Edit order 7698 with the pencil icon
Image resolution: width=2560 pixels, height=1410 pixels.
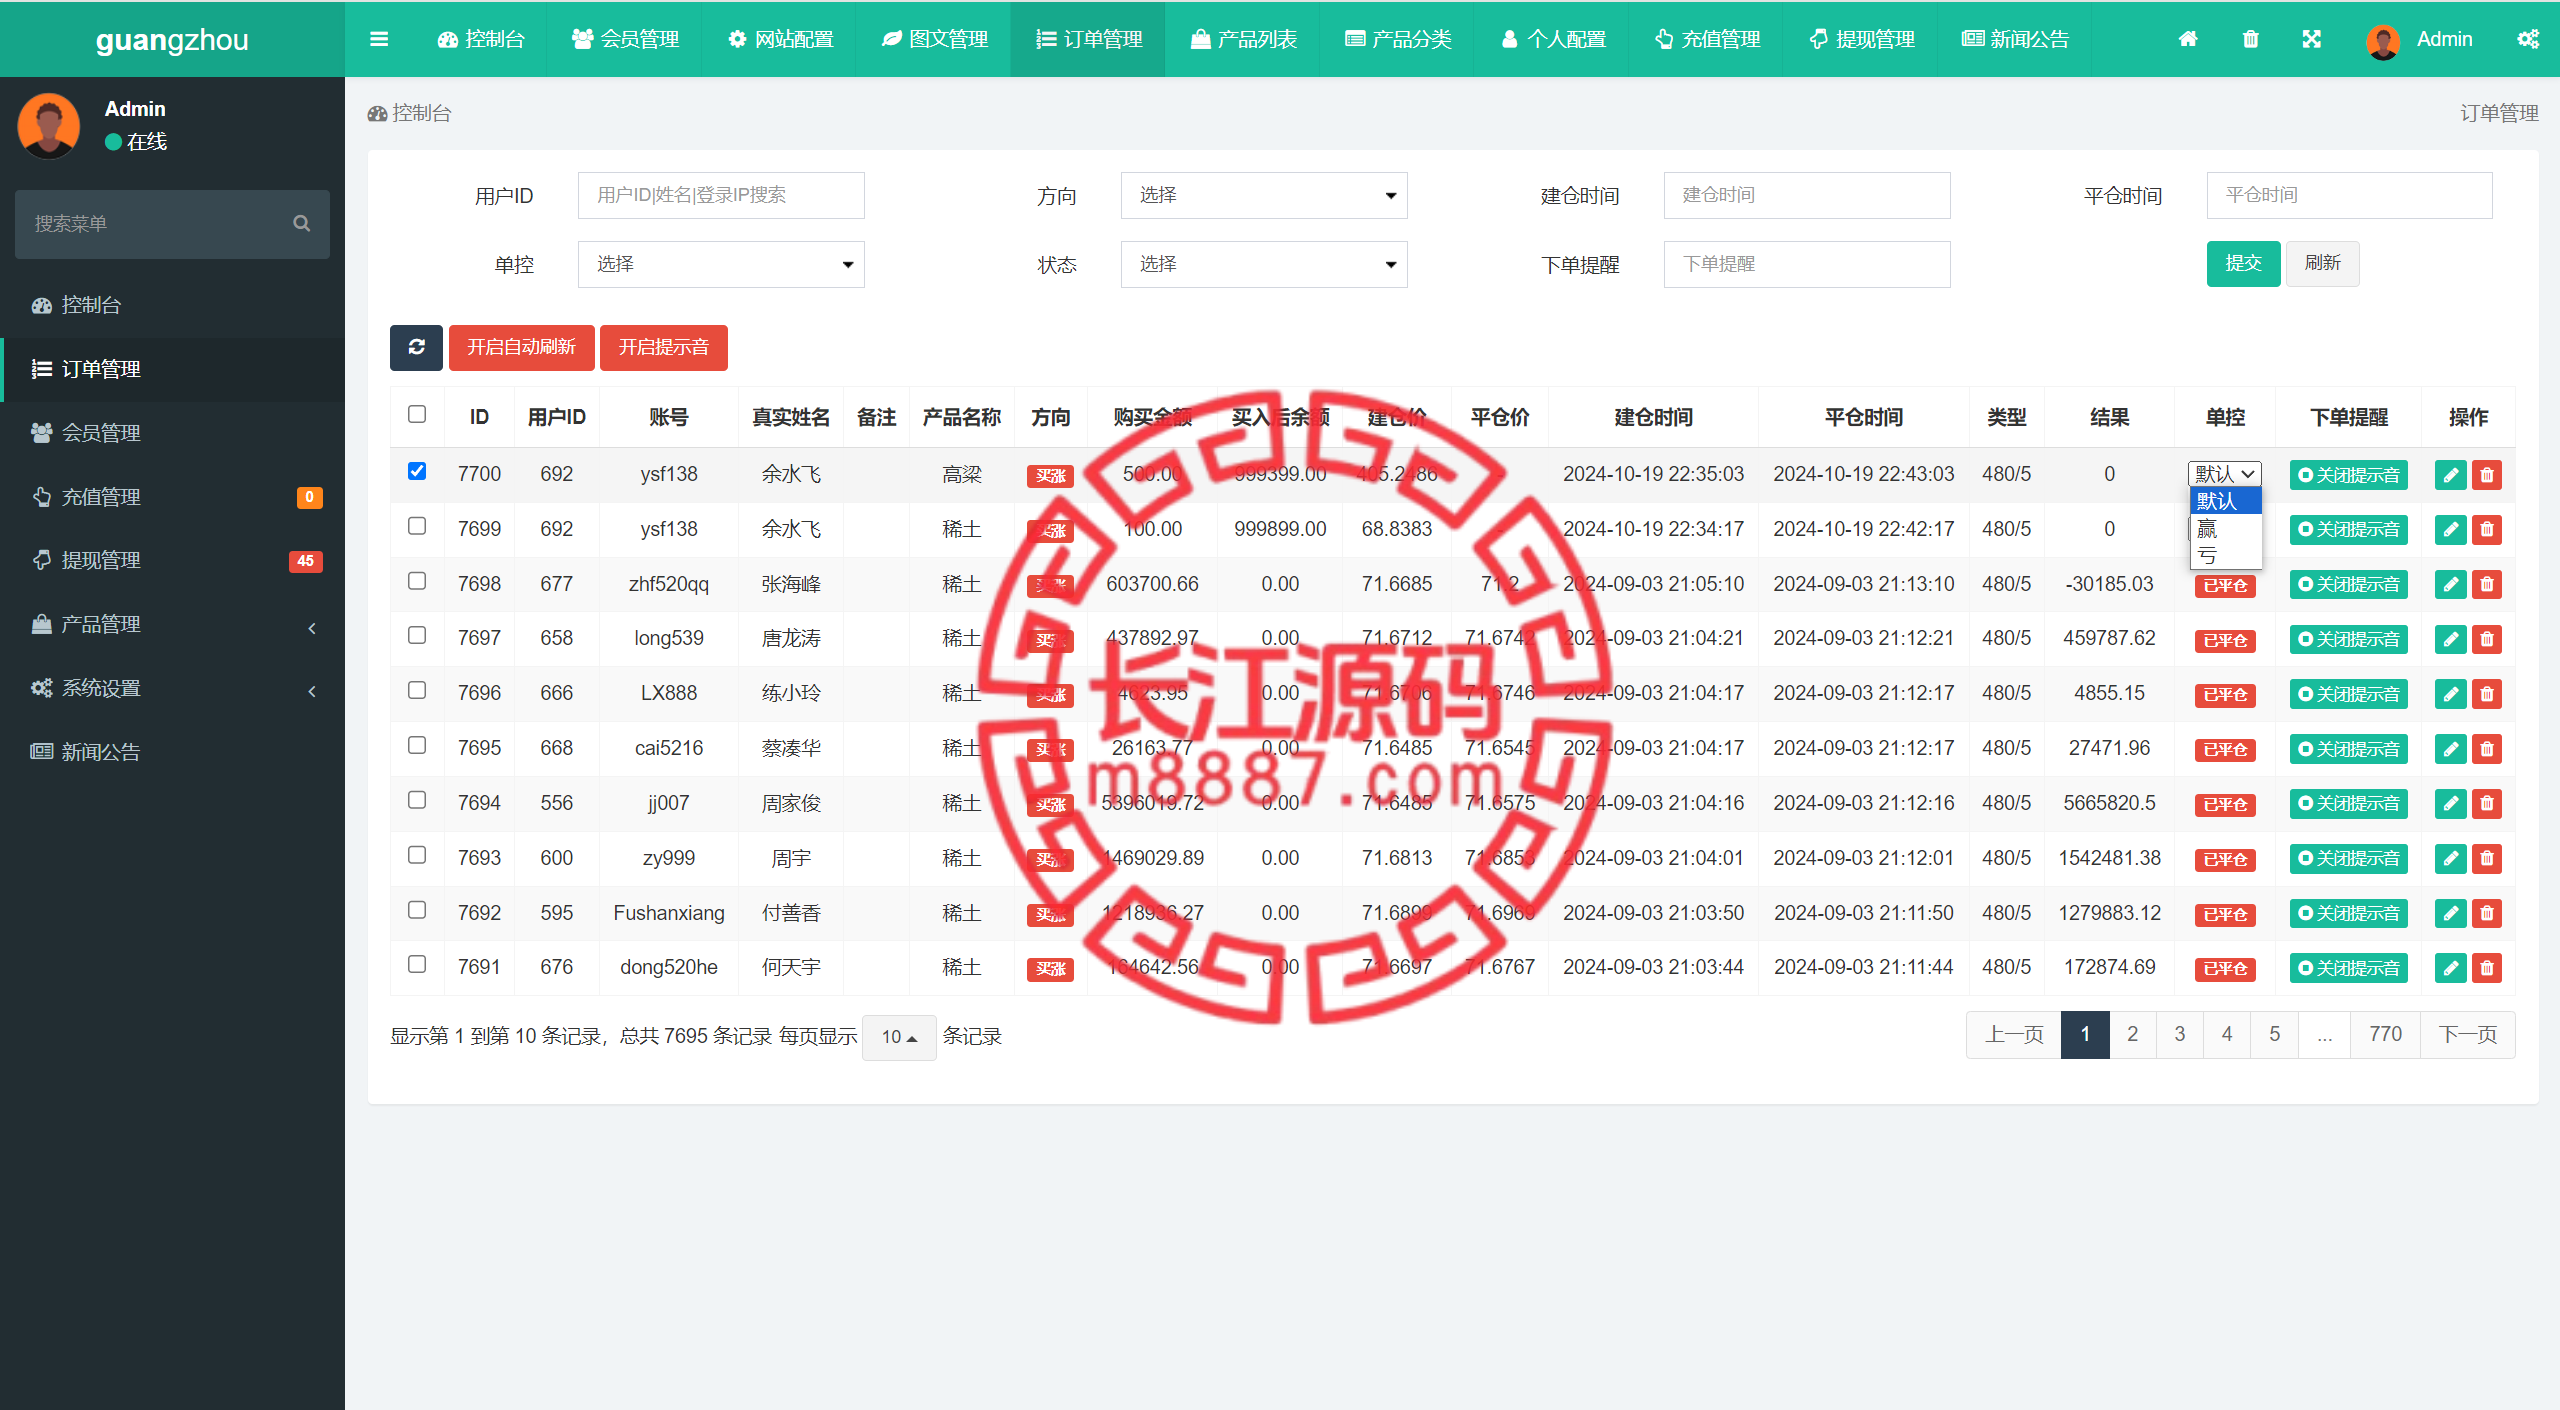[x=2450, y=584]
